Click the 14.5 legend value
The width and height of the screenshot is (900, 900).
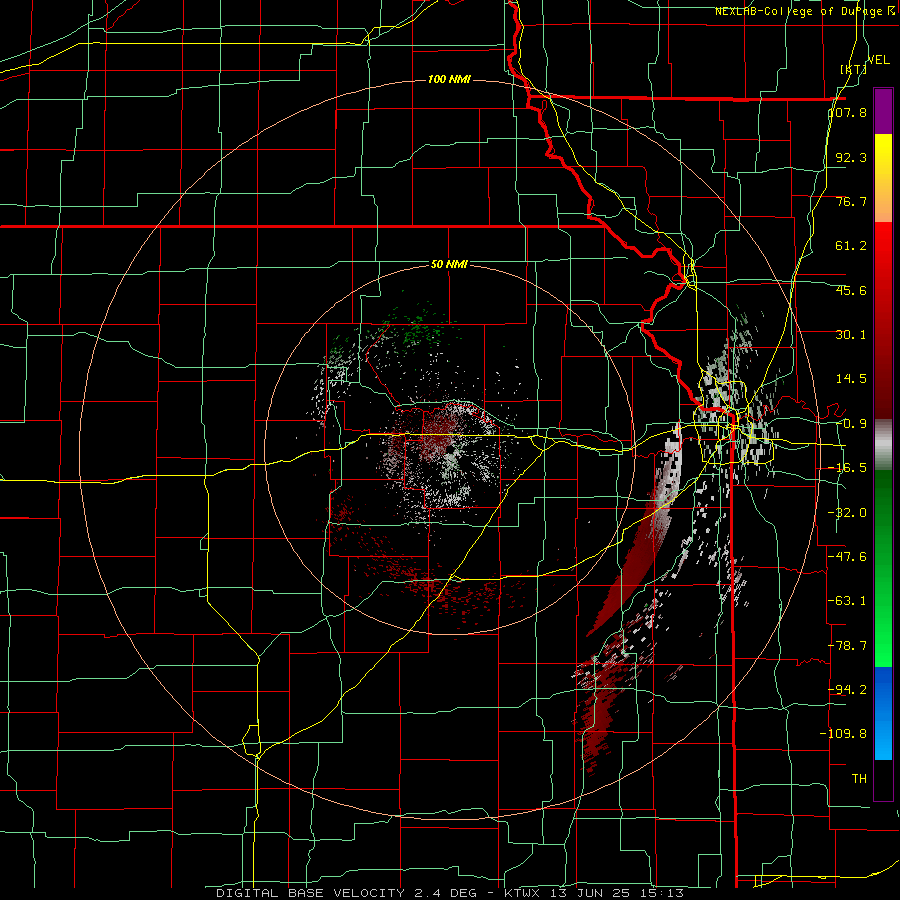pos(851,379)
